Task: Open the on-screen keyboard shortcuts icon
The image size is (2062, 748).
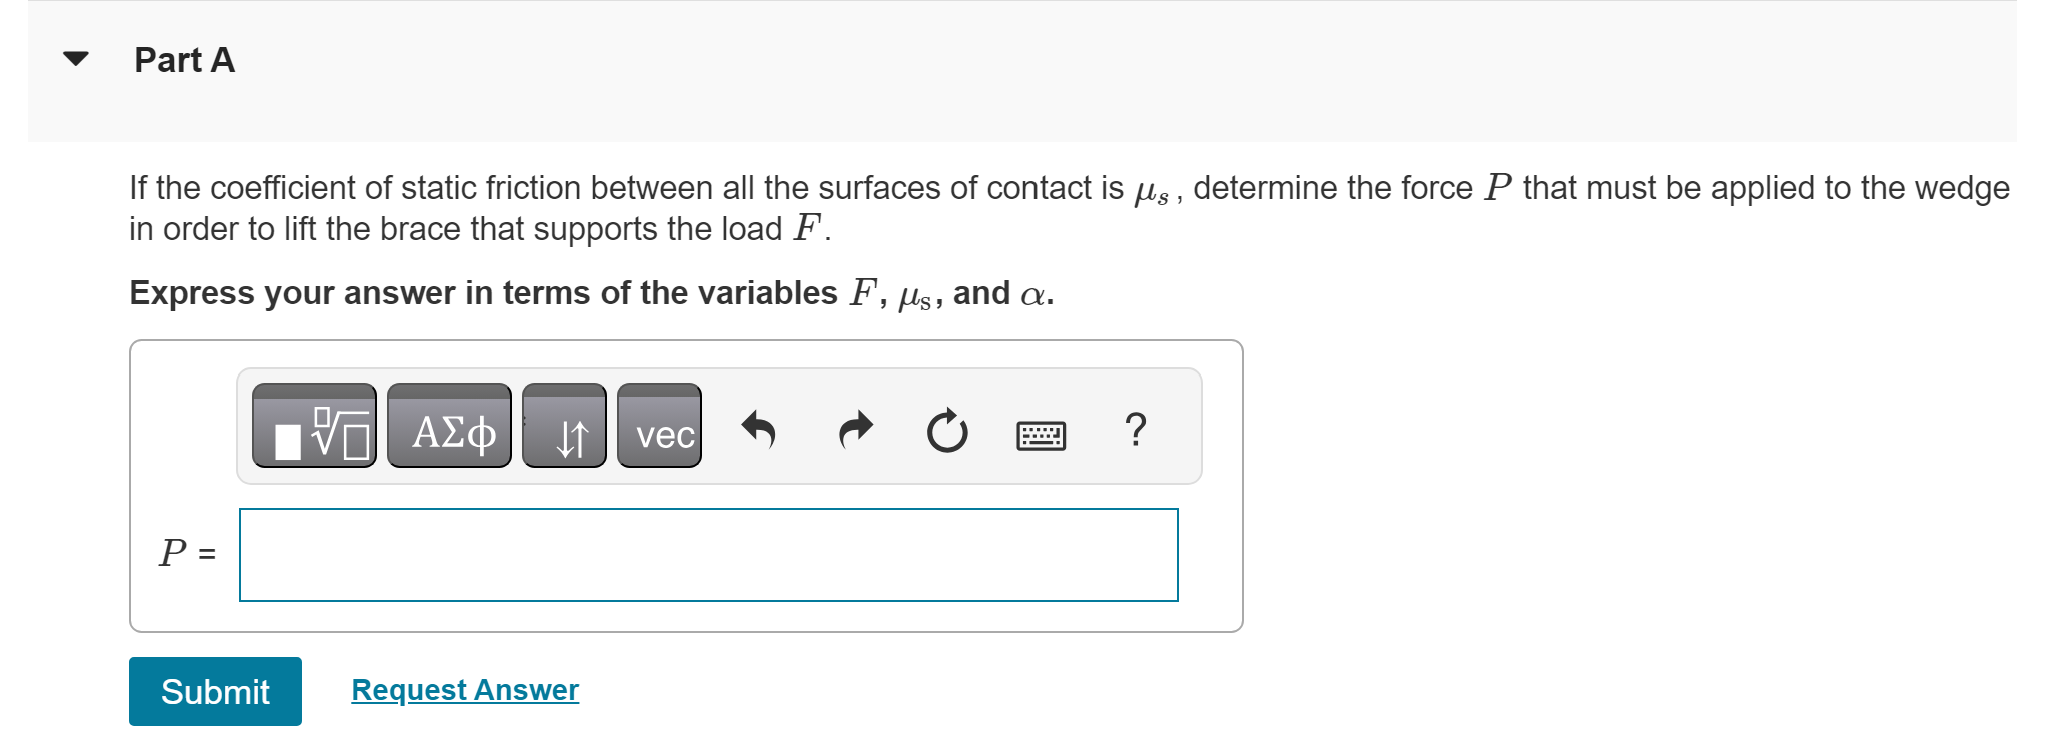Action: [x=1043, y=432]
